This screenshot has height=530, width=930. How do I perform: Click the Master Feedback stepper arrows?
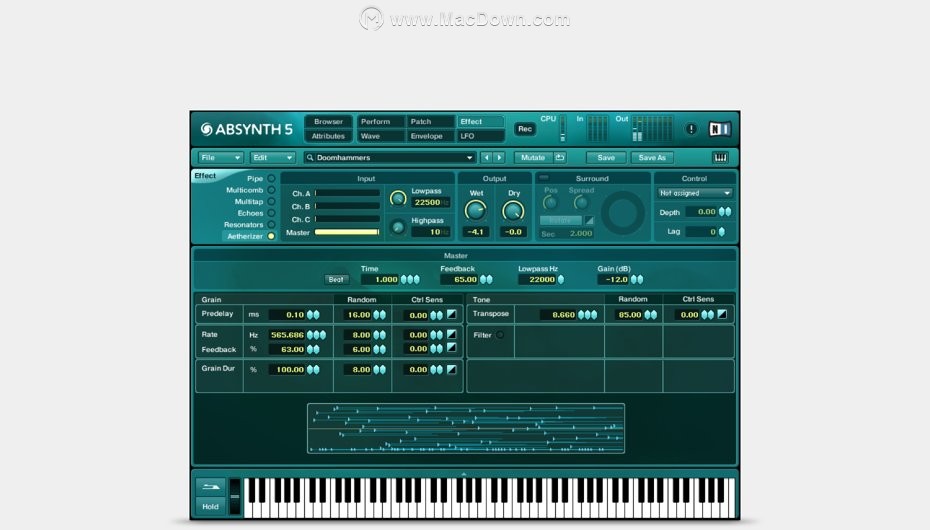(486, 279)
